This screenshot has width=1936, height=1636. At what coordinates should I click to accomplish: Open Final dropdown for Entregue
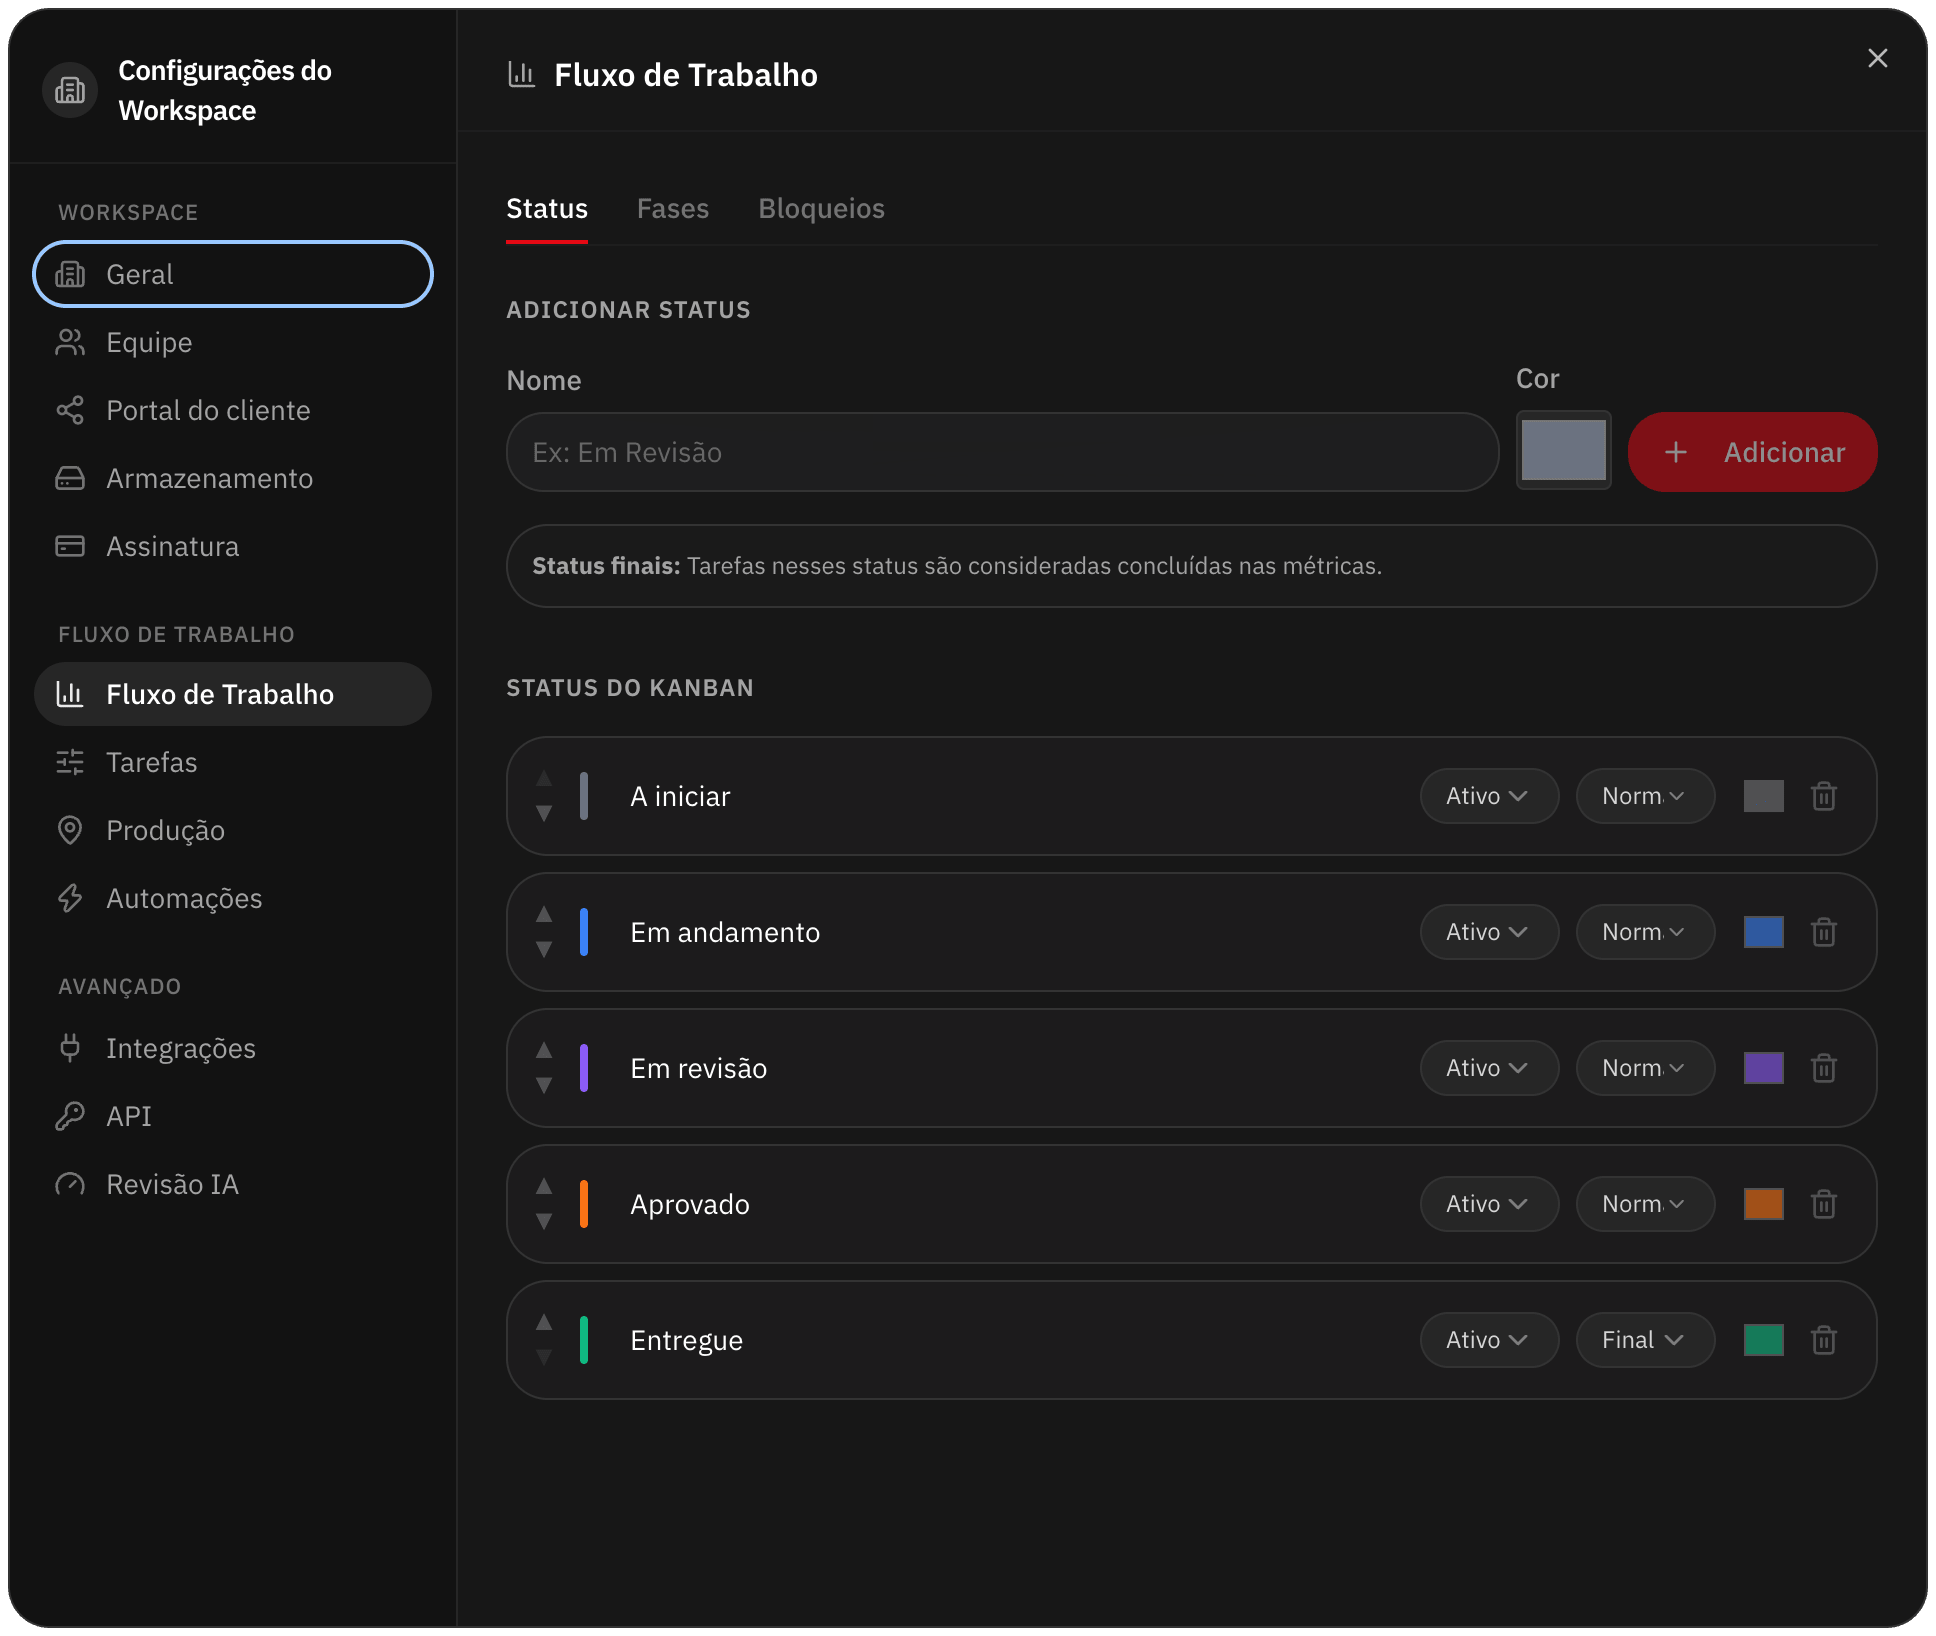pos(1645,1340)
